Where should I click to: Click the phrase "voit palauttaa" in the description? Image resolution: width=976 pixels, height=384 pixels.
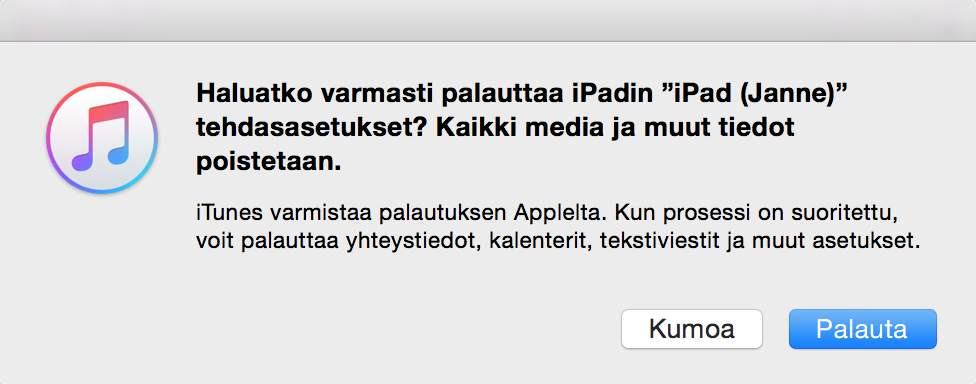pos(268,241)
